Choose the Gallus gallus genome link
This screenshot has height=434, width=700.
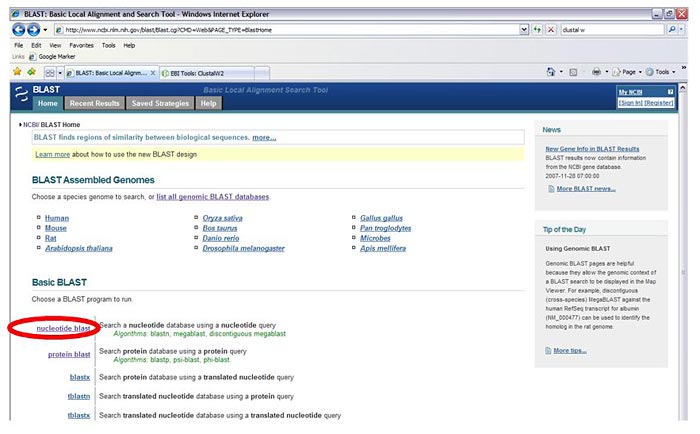(381, 218)
